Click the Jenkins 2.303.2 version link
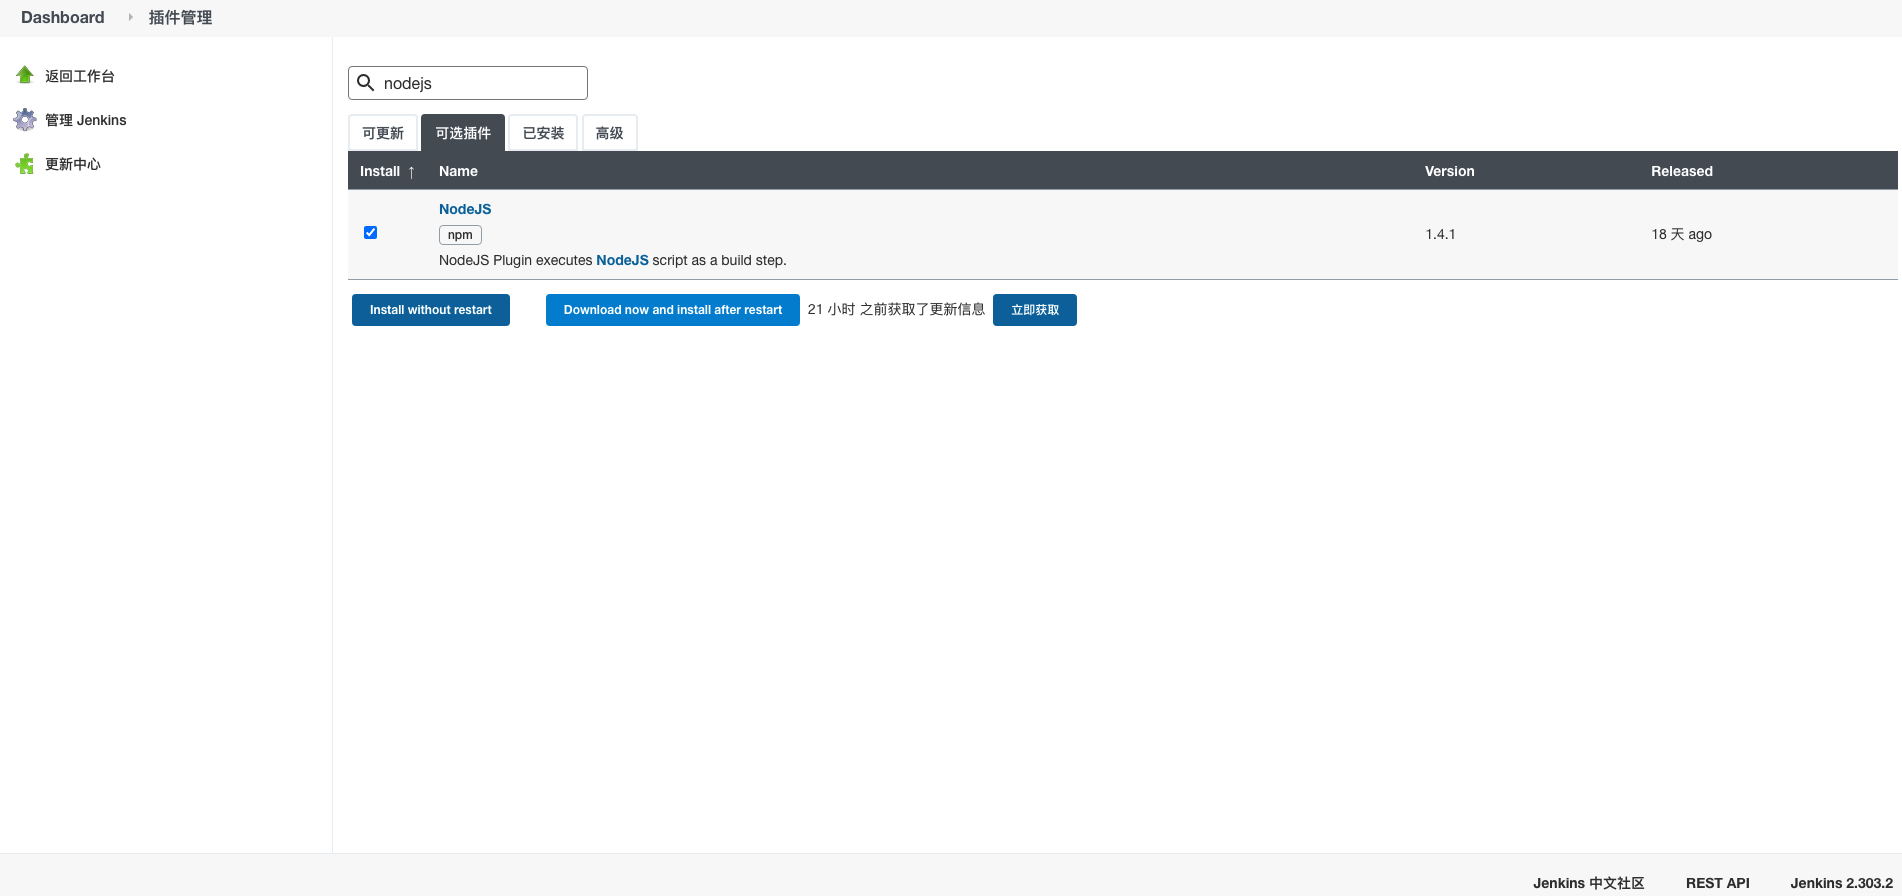Screen dimensions: 1902x896 click(1841, 883)
